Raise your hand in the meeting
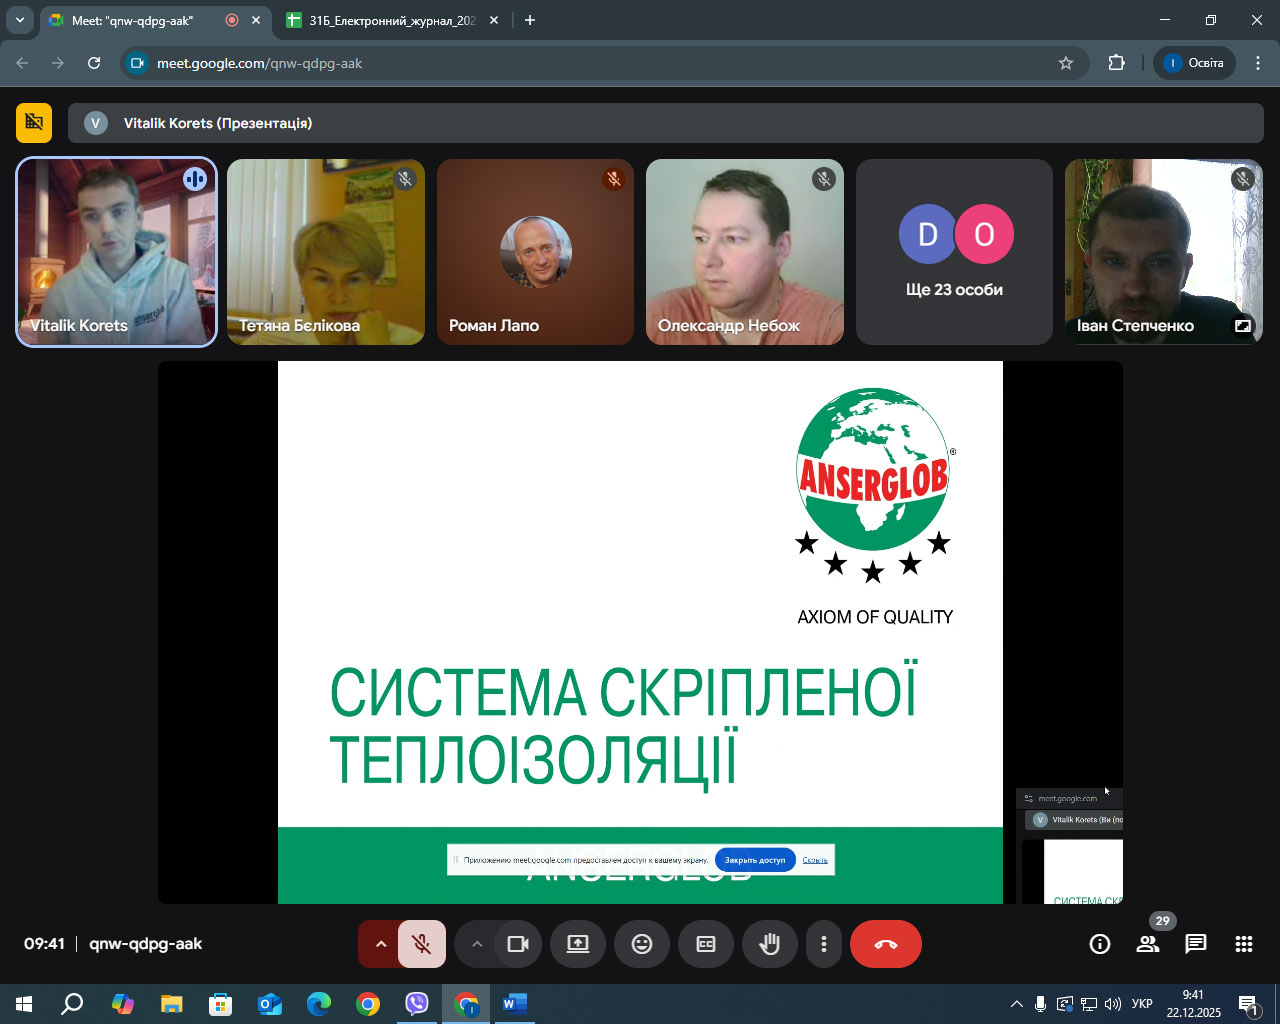Viewport: 1280px width, 1024px height. point(769,944)
